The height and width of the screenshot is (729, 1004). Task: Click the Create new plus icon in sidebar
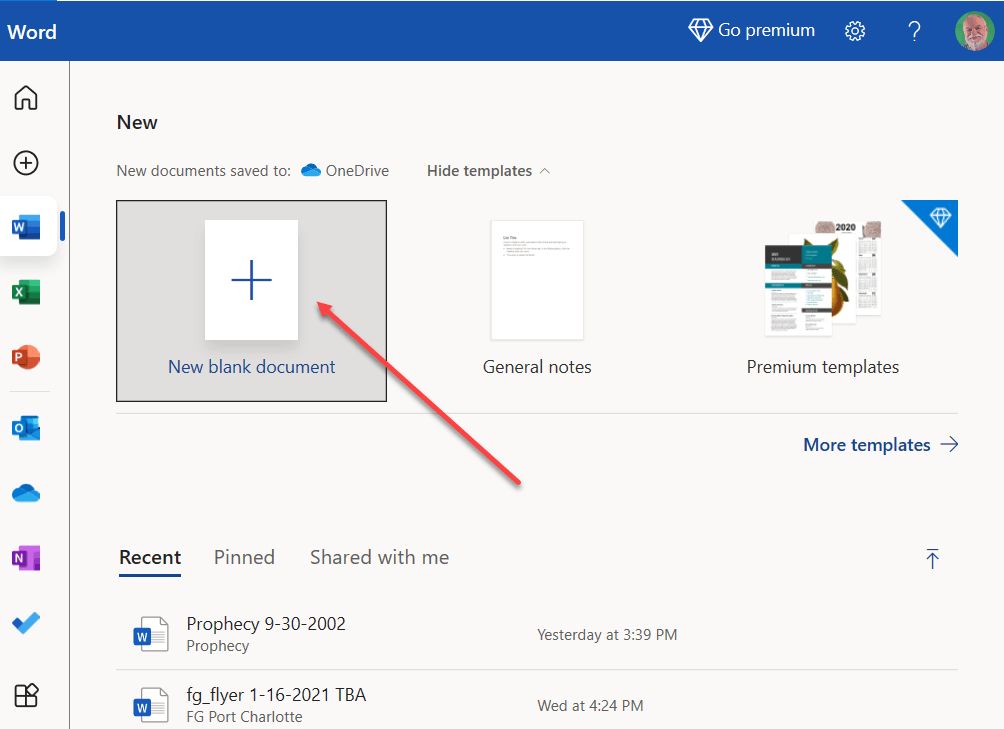click(26, 163)
